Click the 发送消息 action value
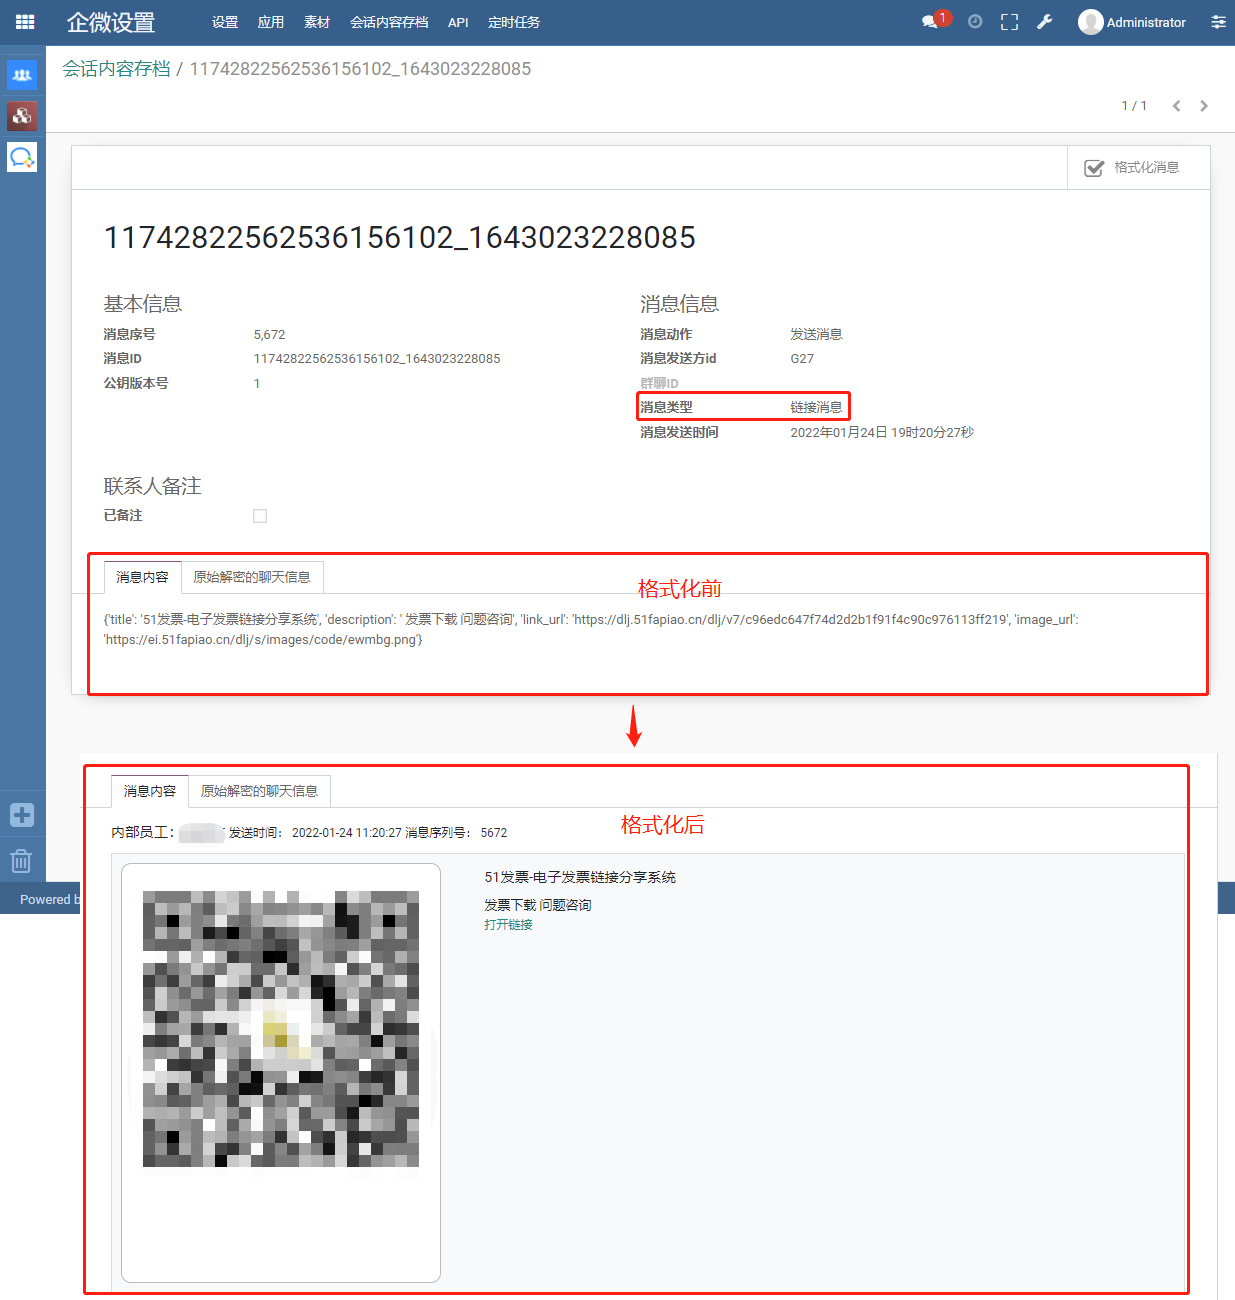Viewport: 1235px width, 1300px height. [x=816, y=335]
